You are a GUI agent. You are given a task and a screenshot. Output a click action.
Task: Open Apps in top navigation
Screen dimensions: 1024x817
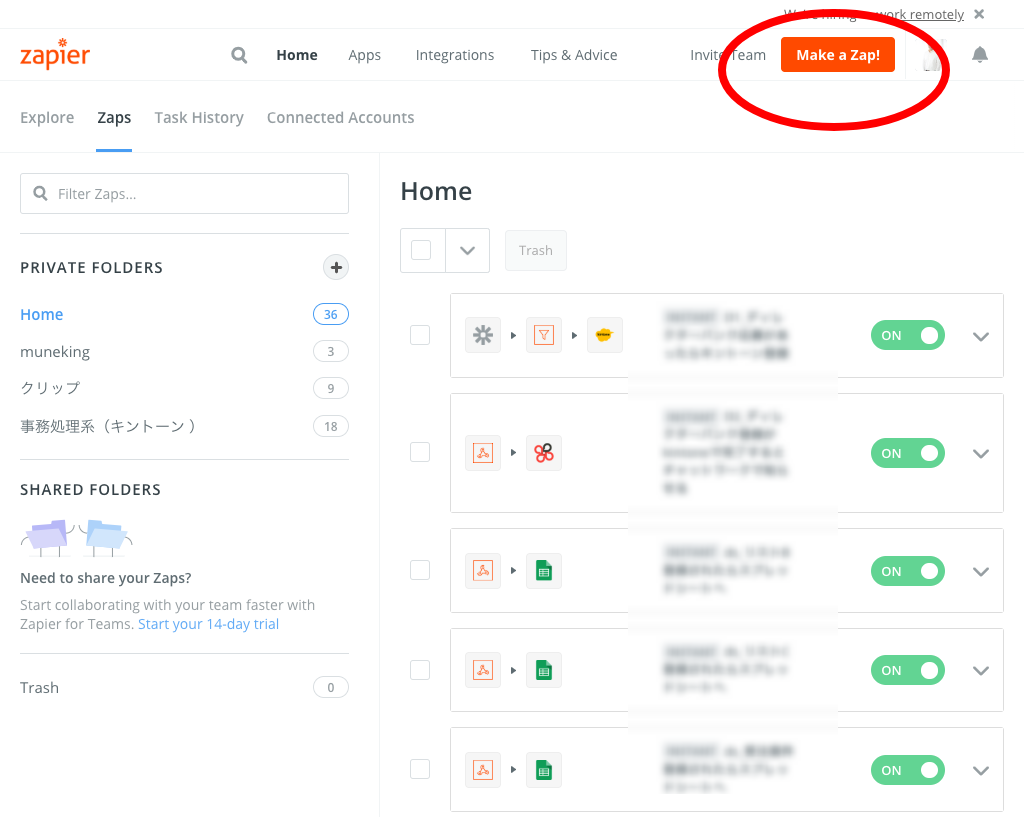click(x=364, y=56)
